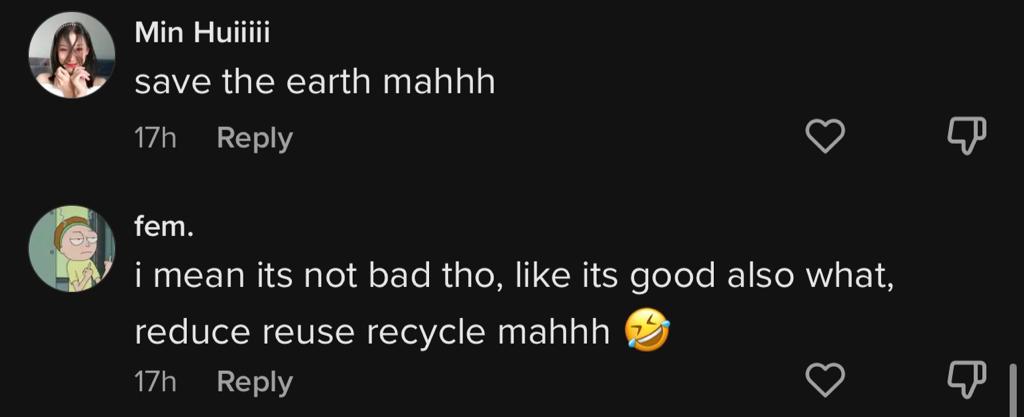This screenshot has height=417, width=1024.
Task: Click the rolling-laughing emoji in fem.'s comment
Action: [x=648, y=332]
